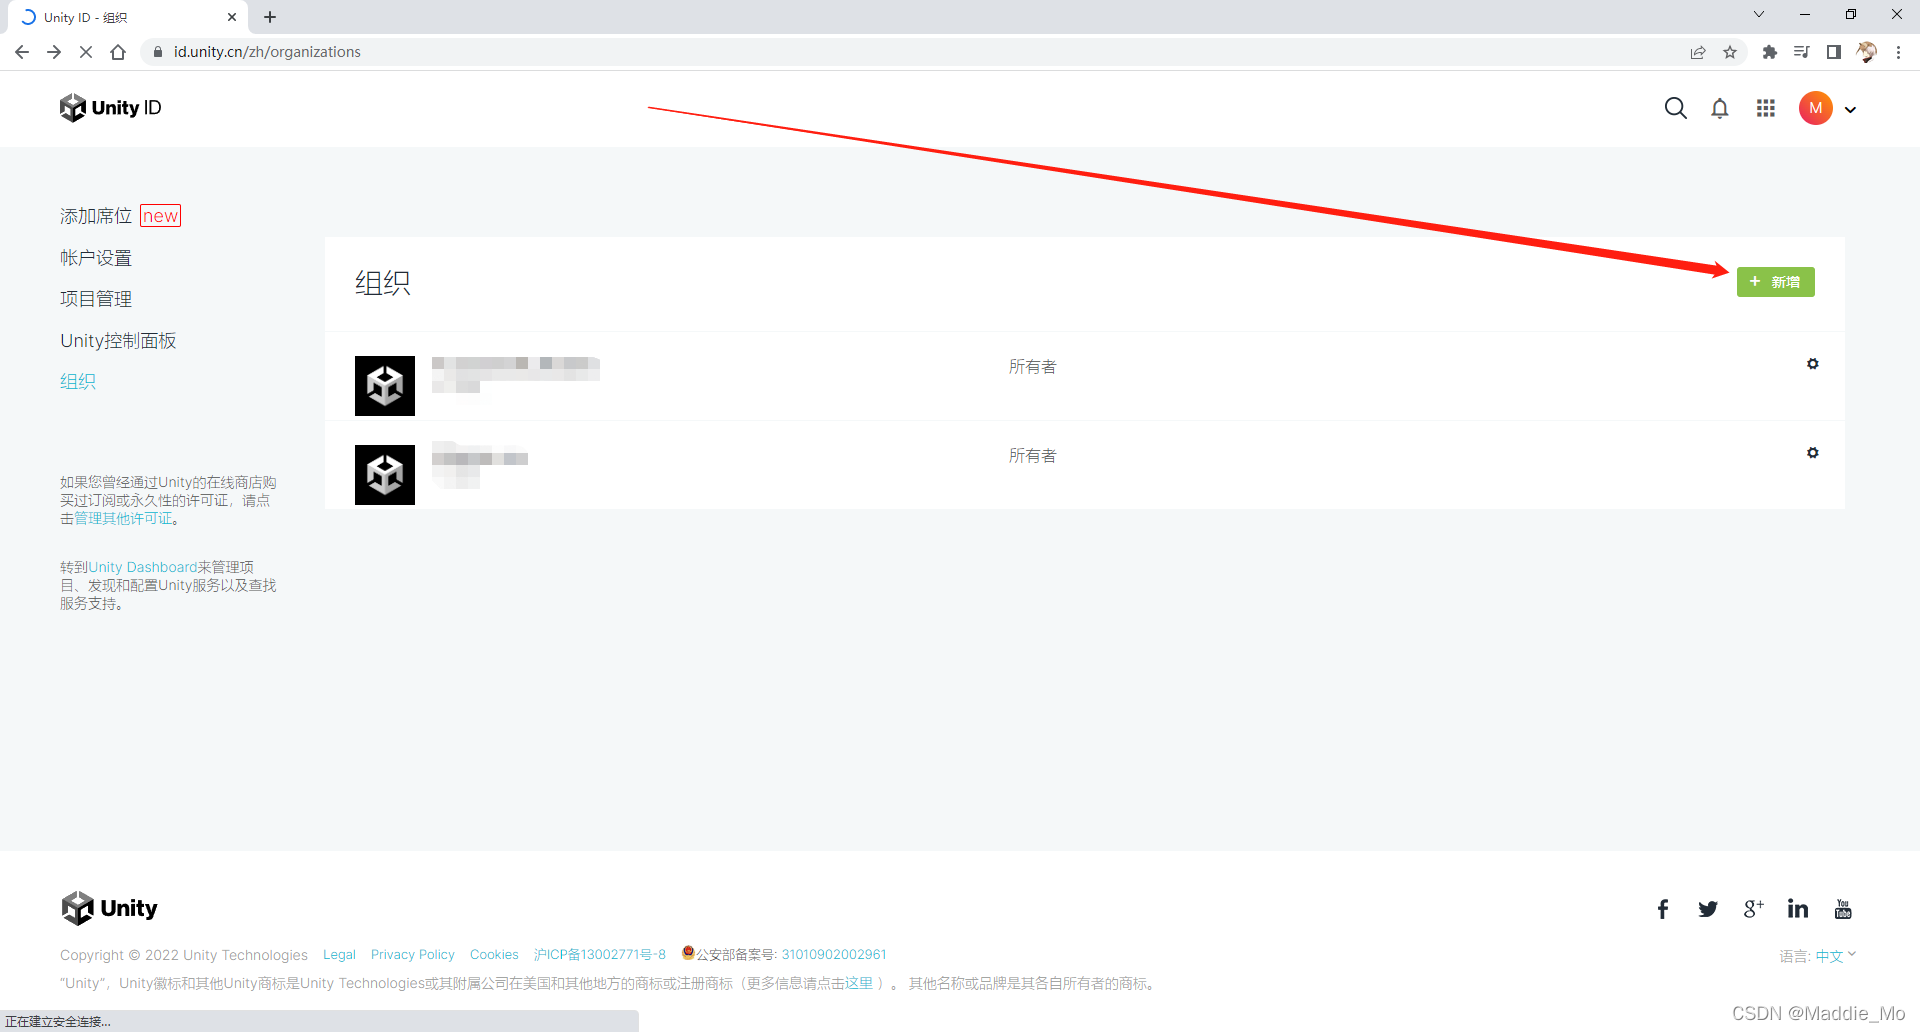This screenshot has width=1920, height=1032.
Task: Open the Google Plus icon in footer
Action: pos(1753,909)
